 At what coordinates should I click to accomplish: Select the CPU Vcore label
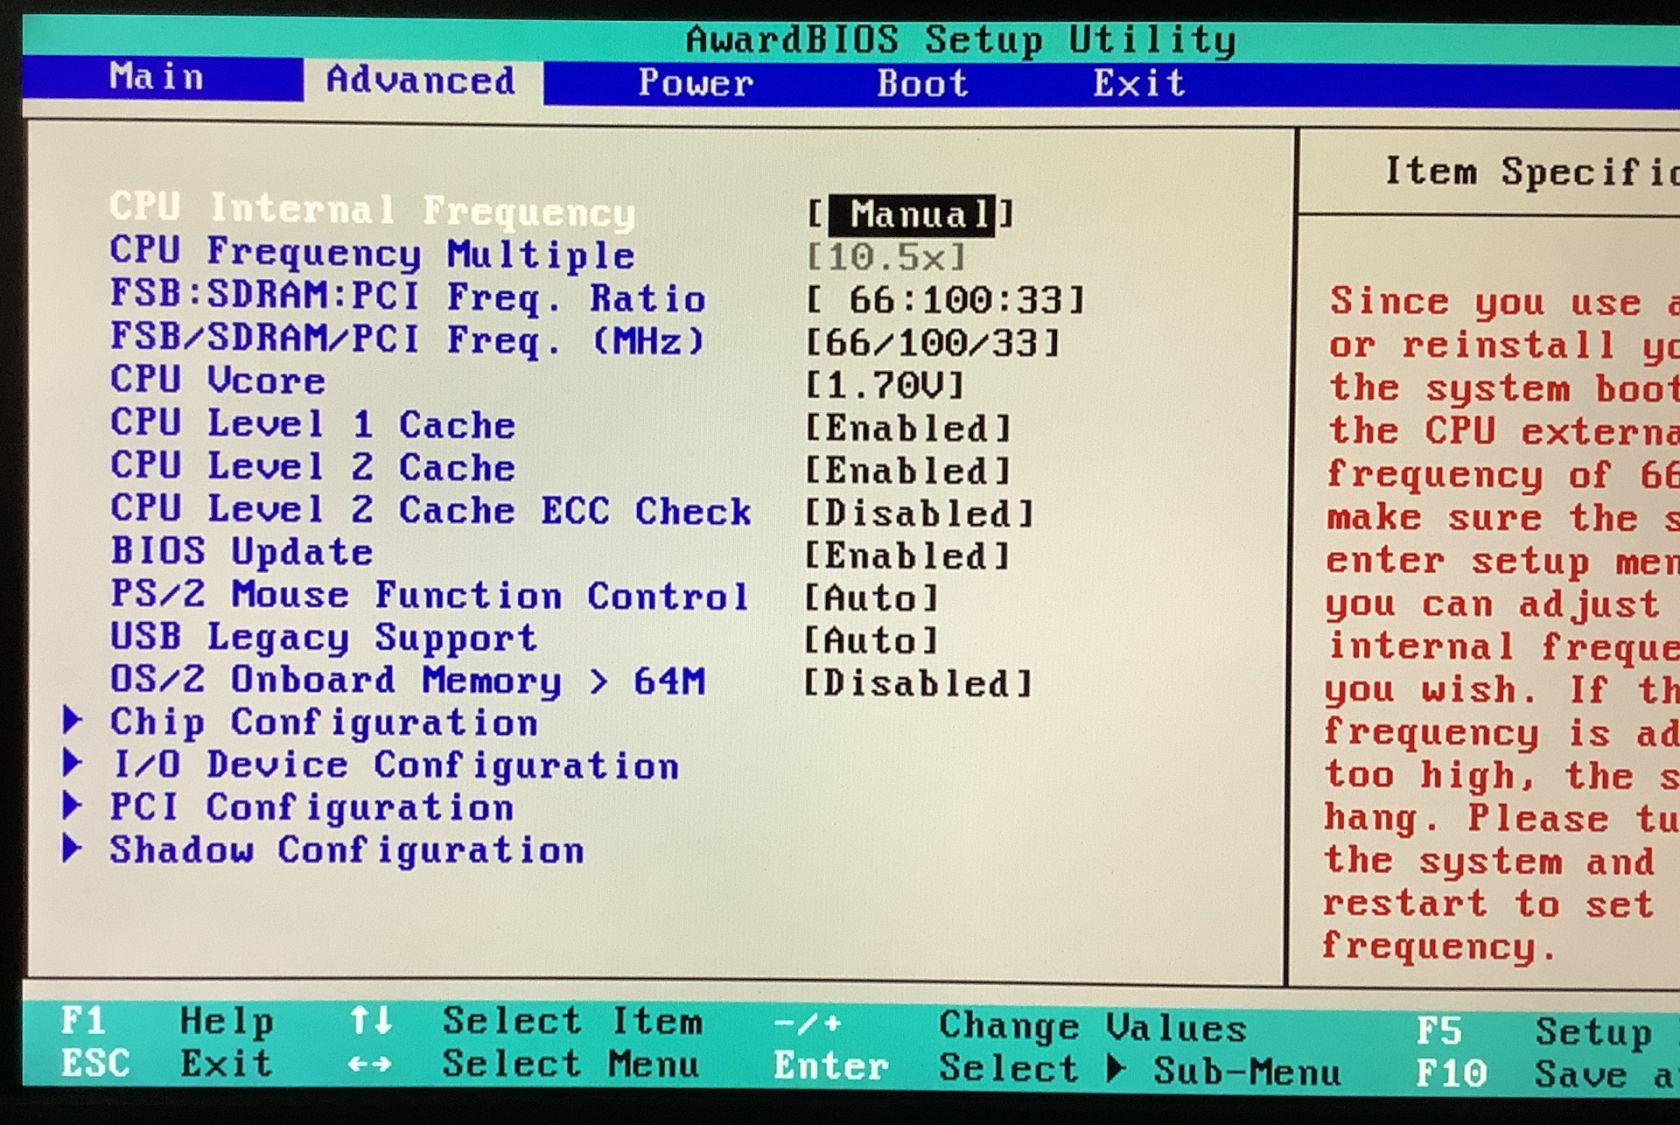pyautogui.click(x=217, y=380)
